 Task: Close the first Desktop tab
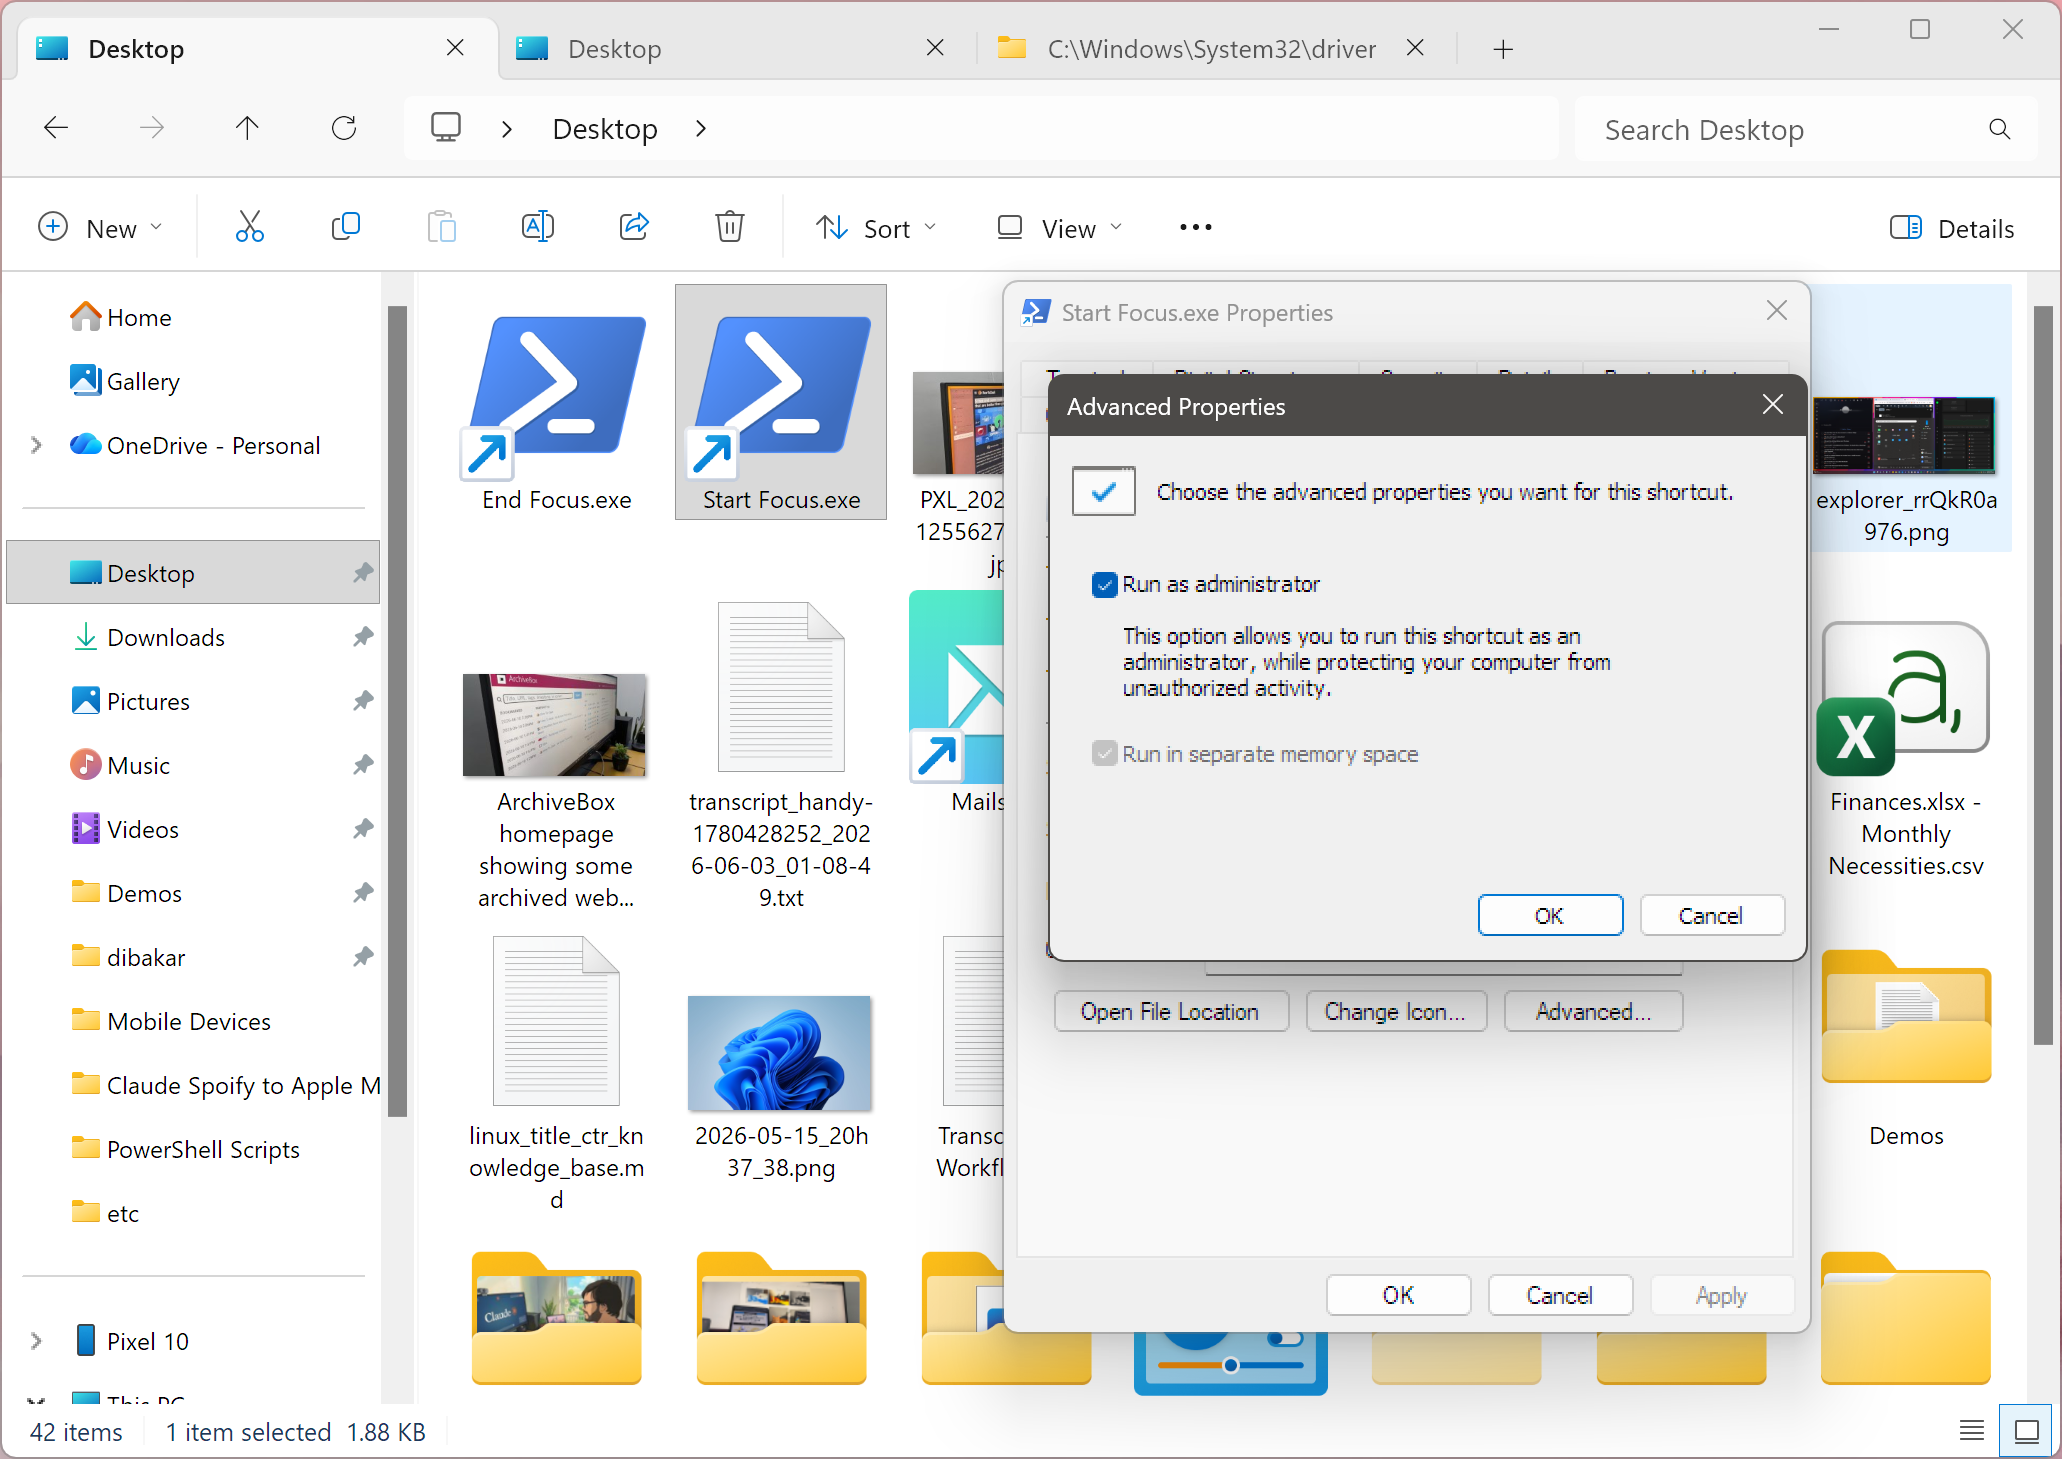[x=455, y=48]
